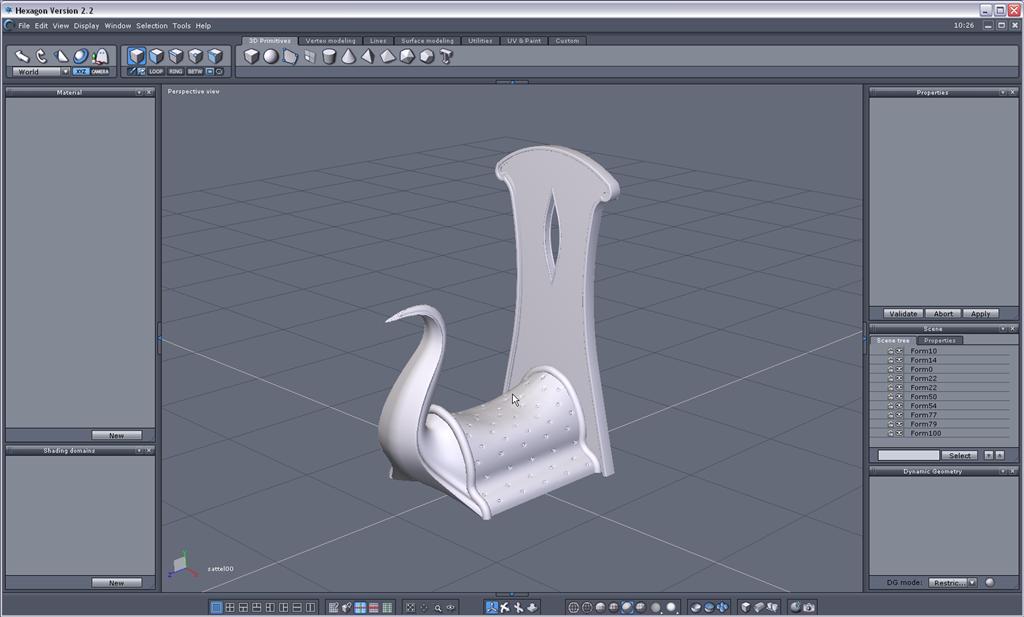1024x617 pixels.
Task: Create a cylinder primitive
Action: click(x=329, y=56)
